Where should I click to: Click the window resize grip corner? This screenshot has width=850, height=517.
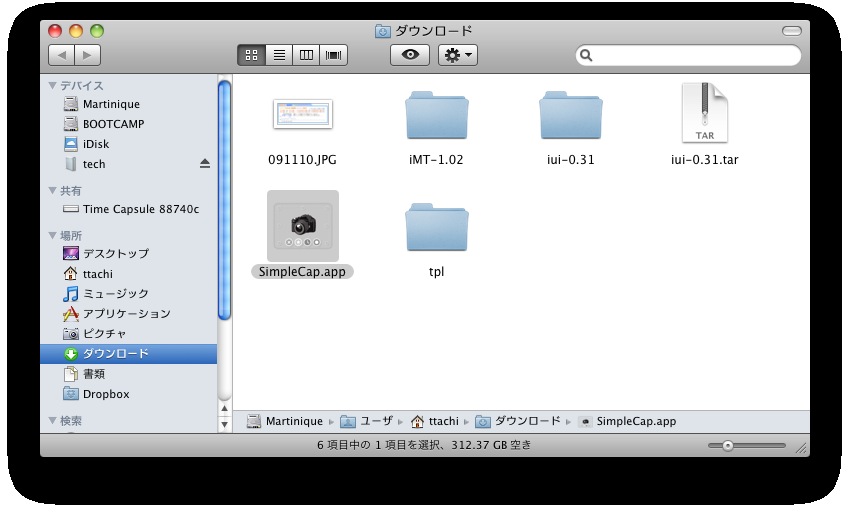coord(801,447)
